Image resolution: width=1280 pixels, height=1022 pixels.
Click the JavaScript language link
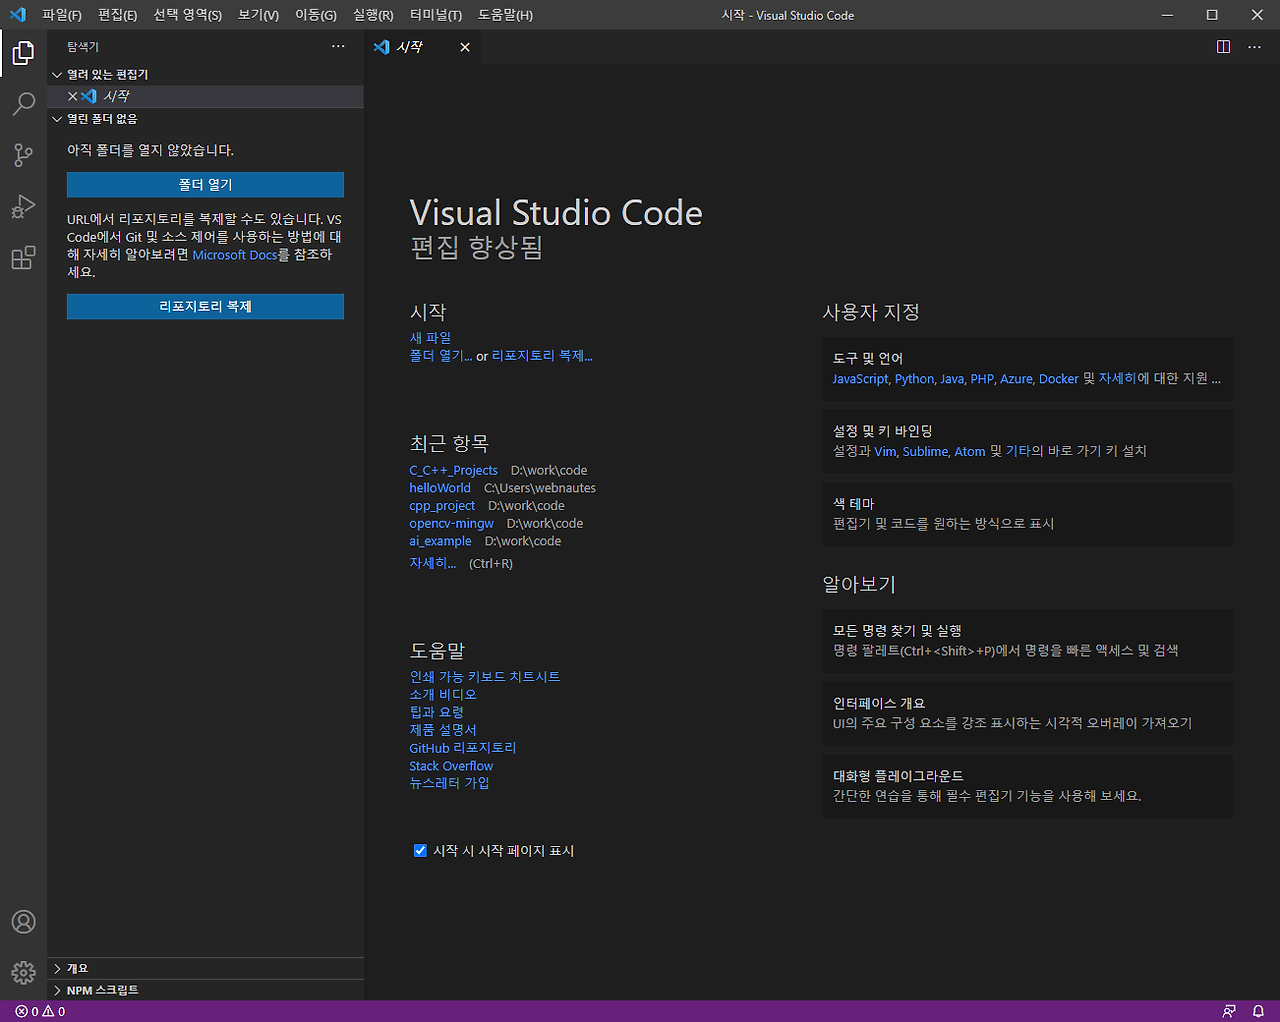[x=860, y=379]
